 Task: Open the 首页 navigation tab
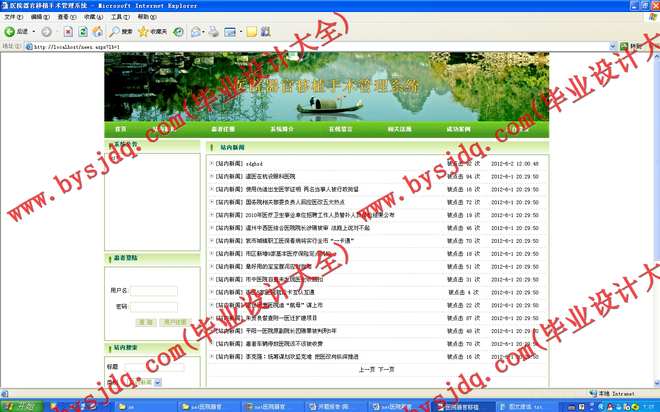pos(121,129)
